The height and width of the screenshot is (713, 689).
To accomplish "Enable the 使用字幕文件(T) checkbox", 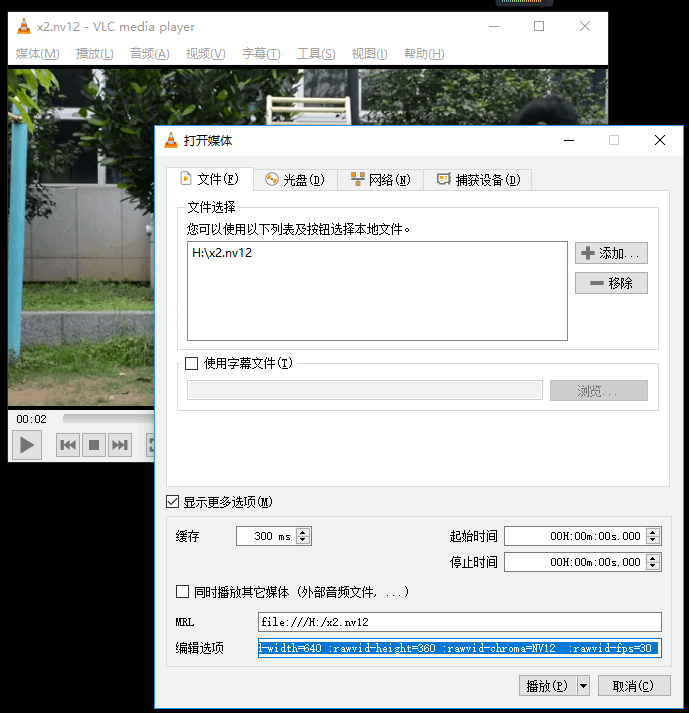I will (x=191, y=363).
